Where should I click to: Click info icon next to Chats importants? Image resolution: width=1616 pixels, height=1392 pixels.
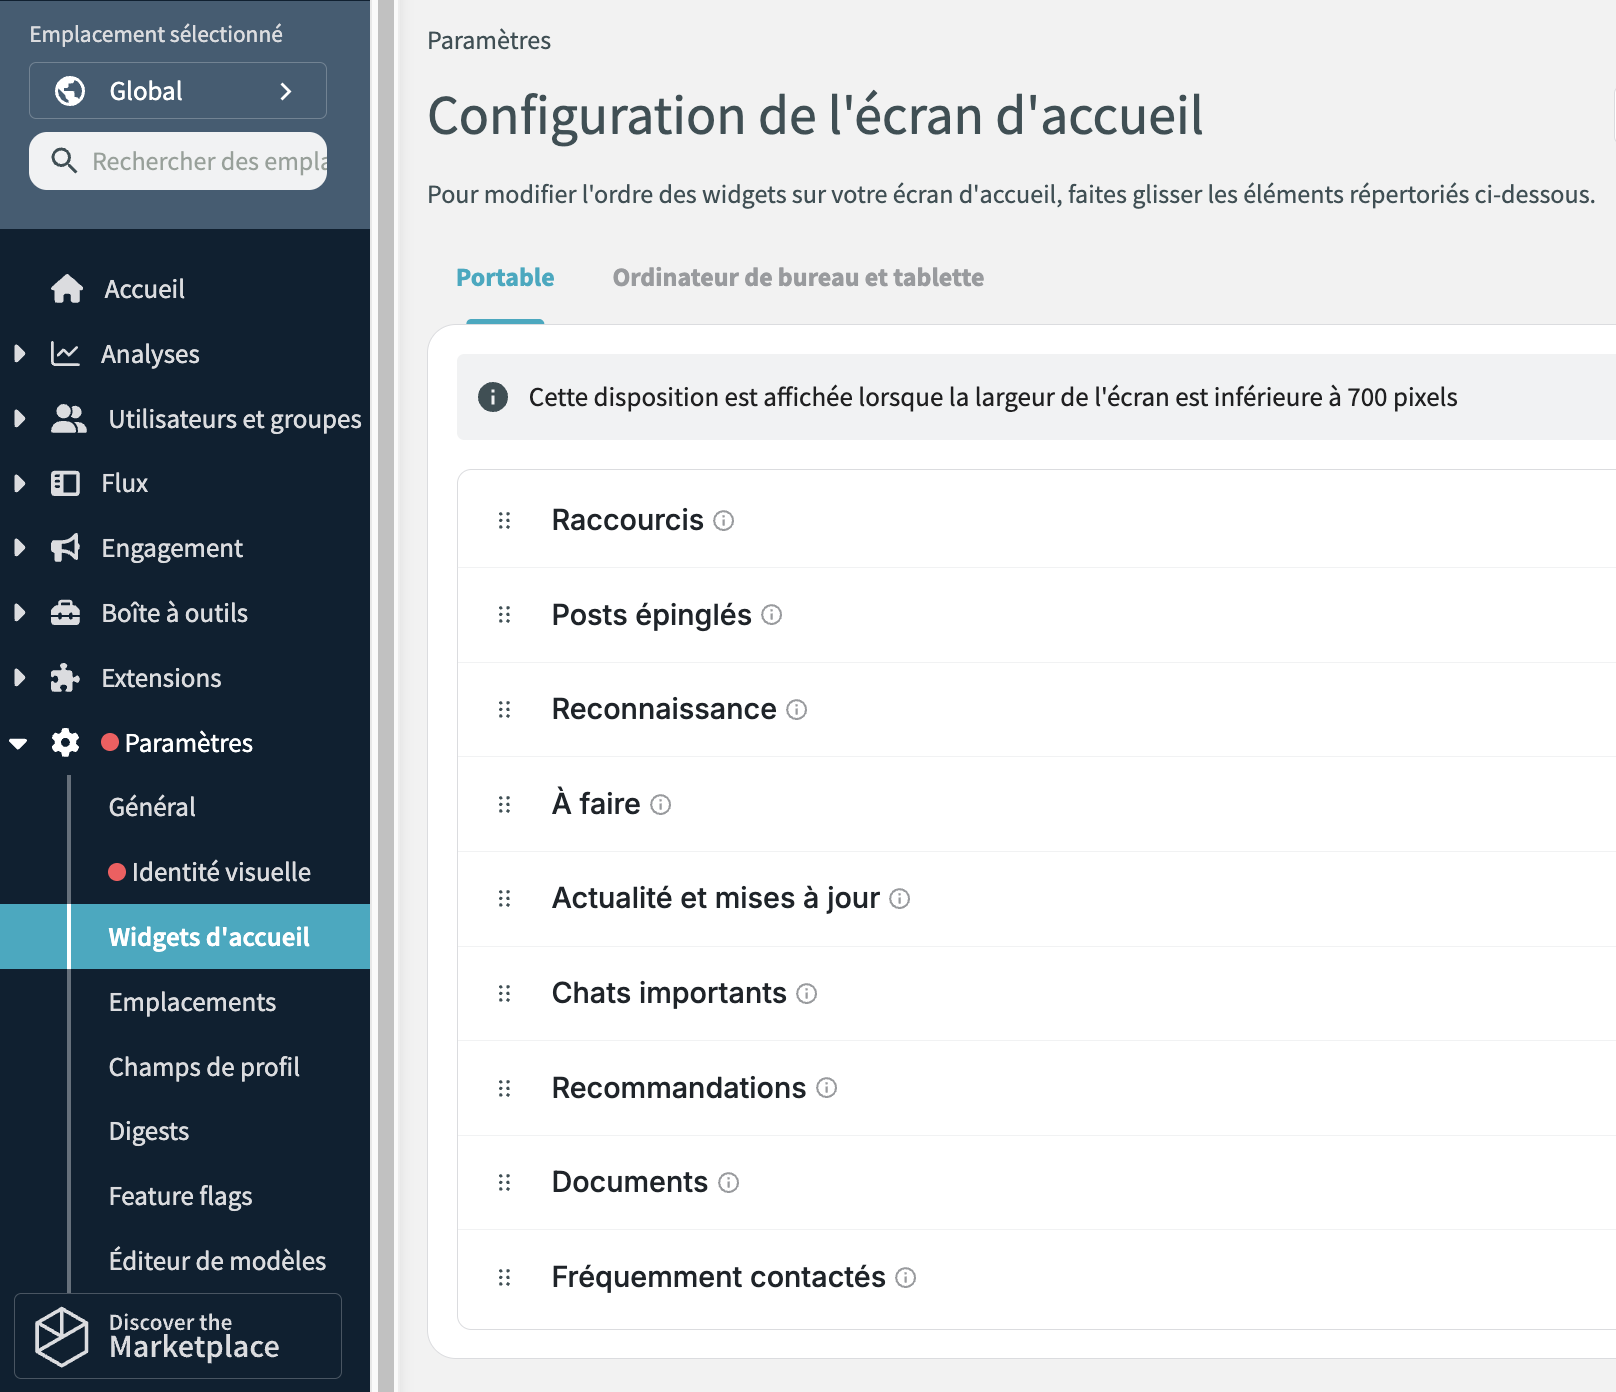point(807,994)
